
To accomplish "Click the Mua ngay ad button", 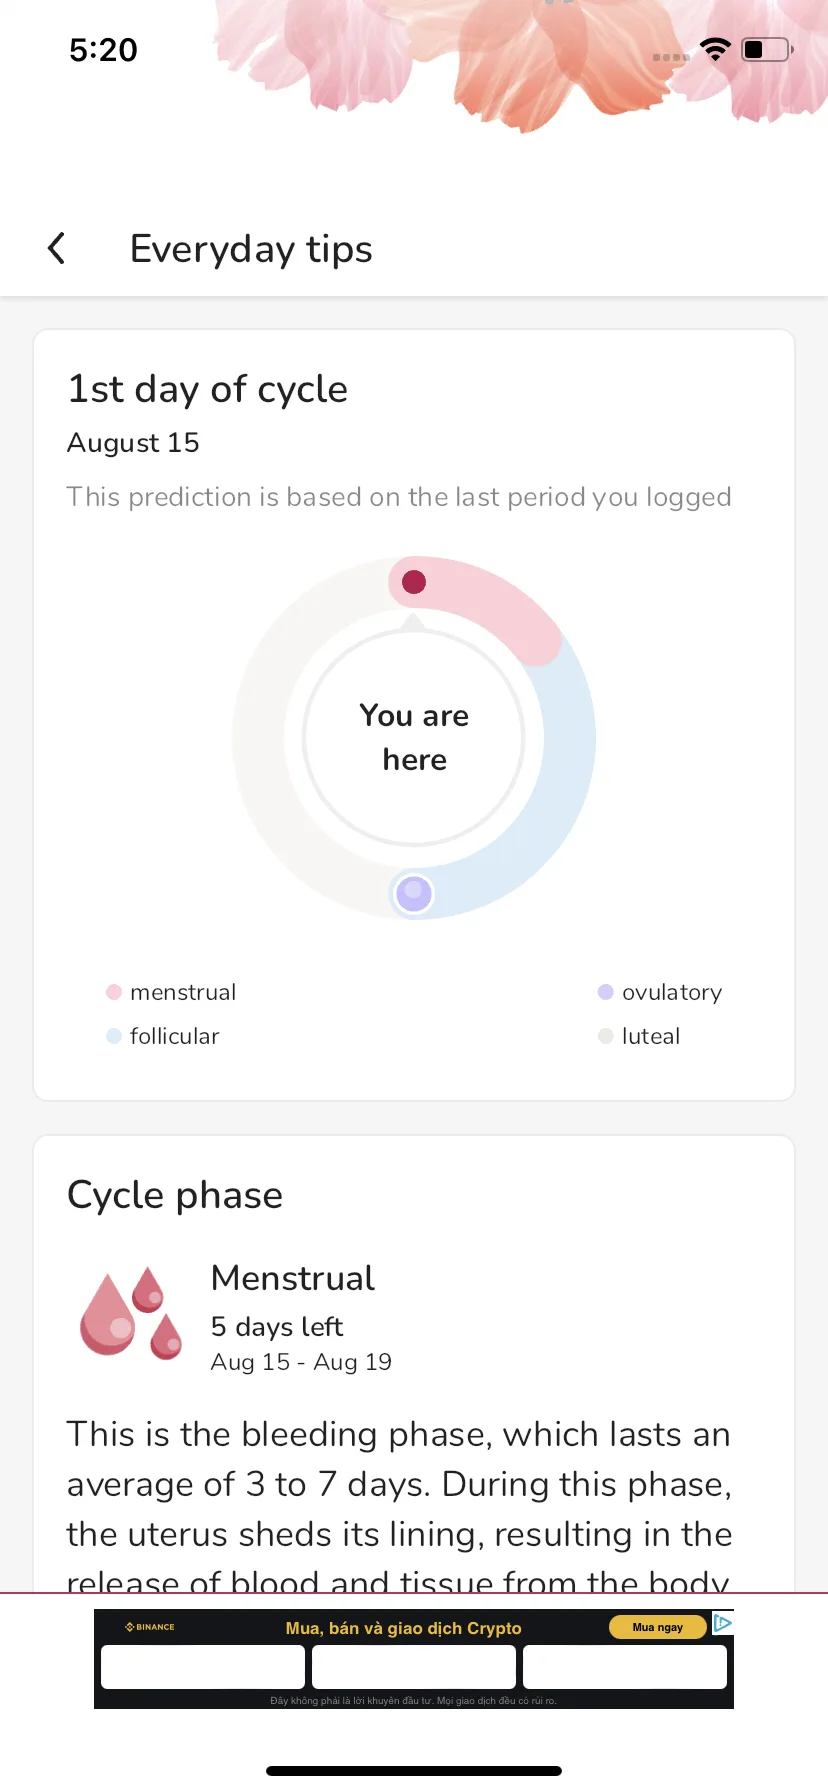I will 658,1627.
